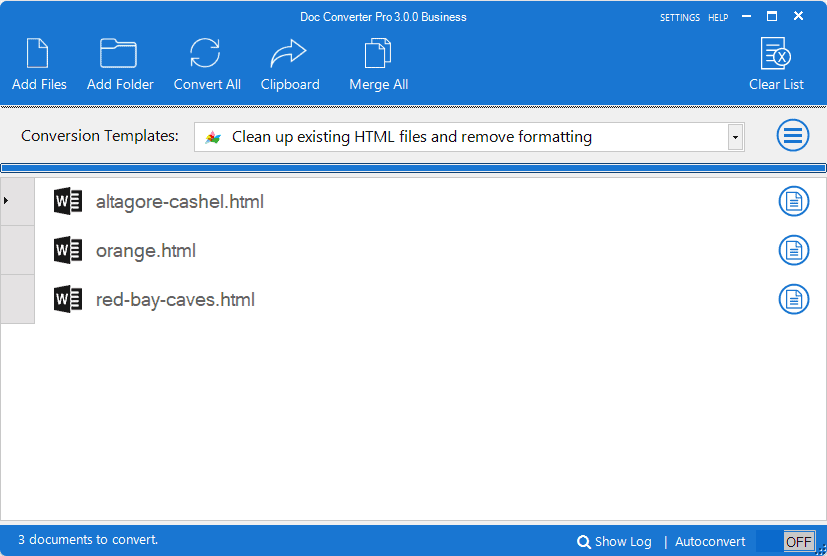The height and width of the screenshot is (556, 827).
Task: Click the Merge All icon
Action: (x=378, y=53)
